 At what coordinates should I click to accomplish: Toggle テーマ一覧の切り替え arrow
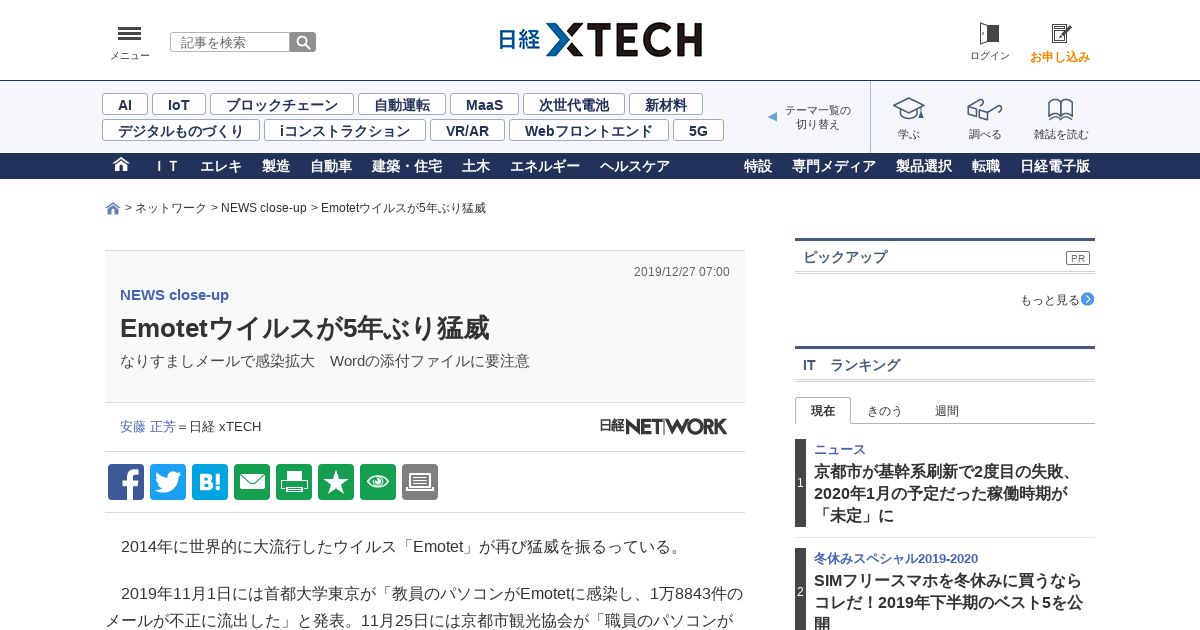click(772, 117)
